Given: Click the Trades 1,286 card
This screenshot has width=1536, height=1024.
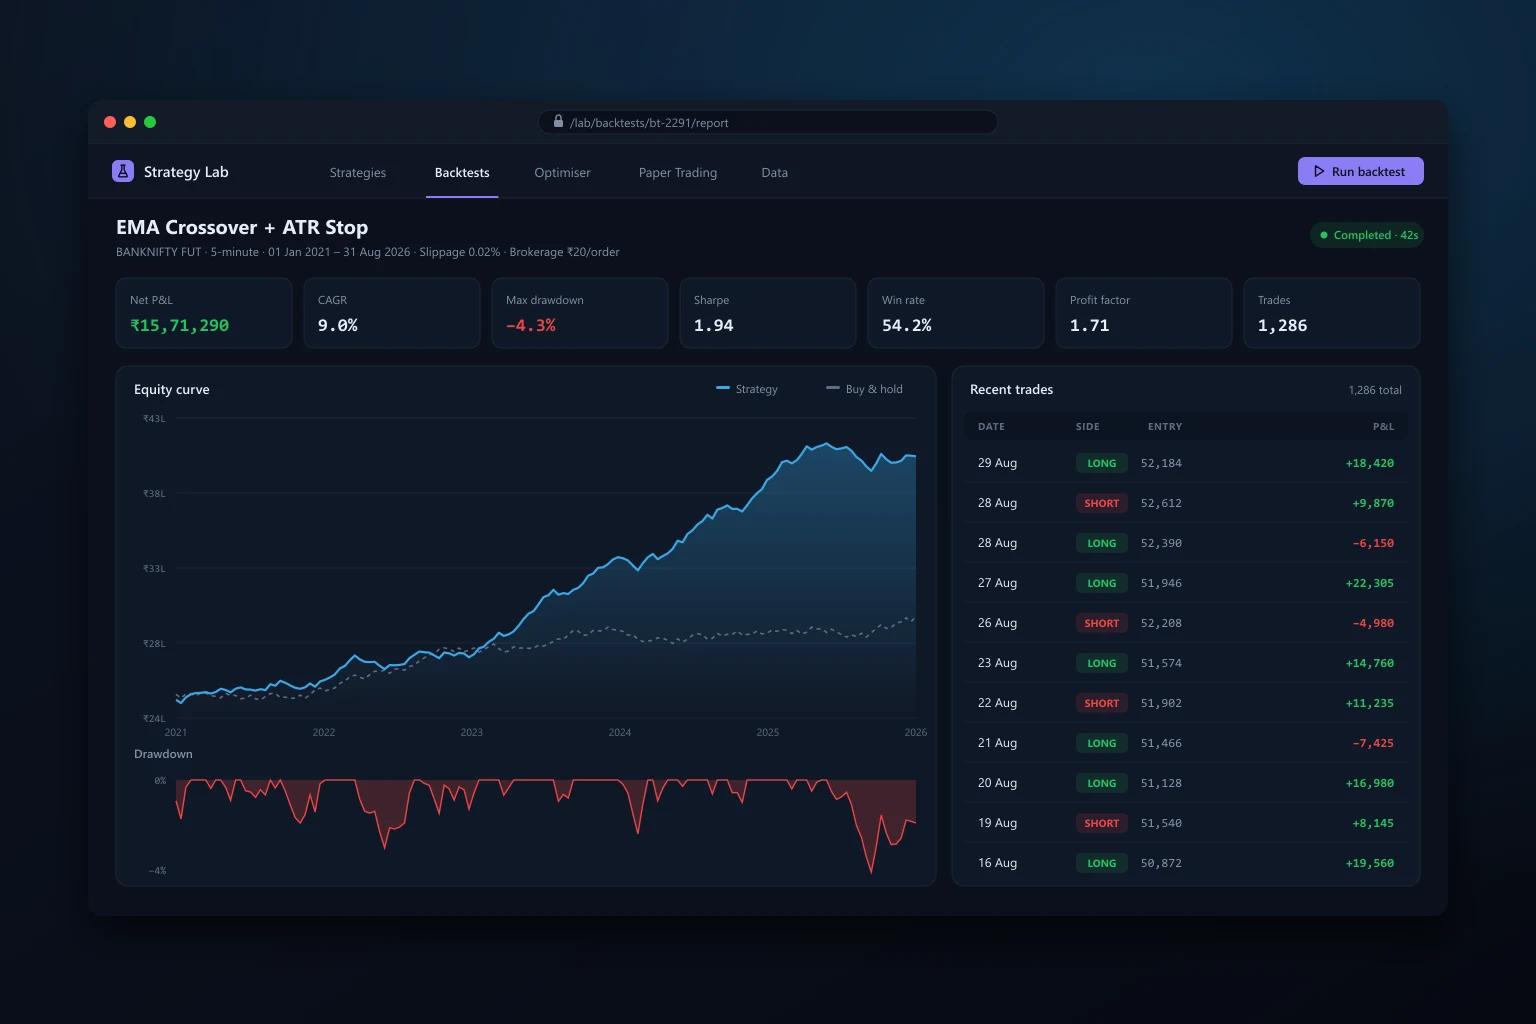Looking at the screenshot, I should coord(1332,313).
